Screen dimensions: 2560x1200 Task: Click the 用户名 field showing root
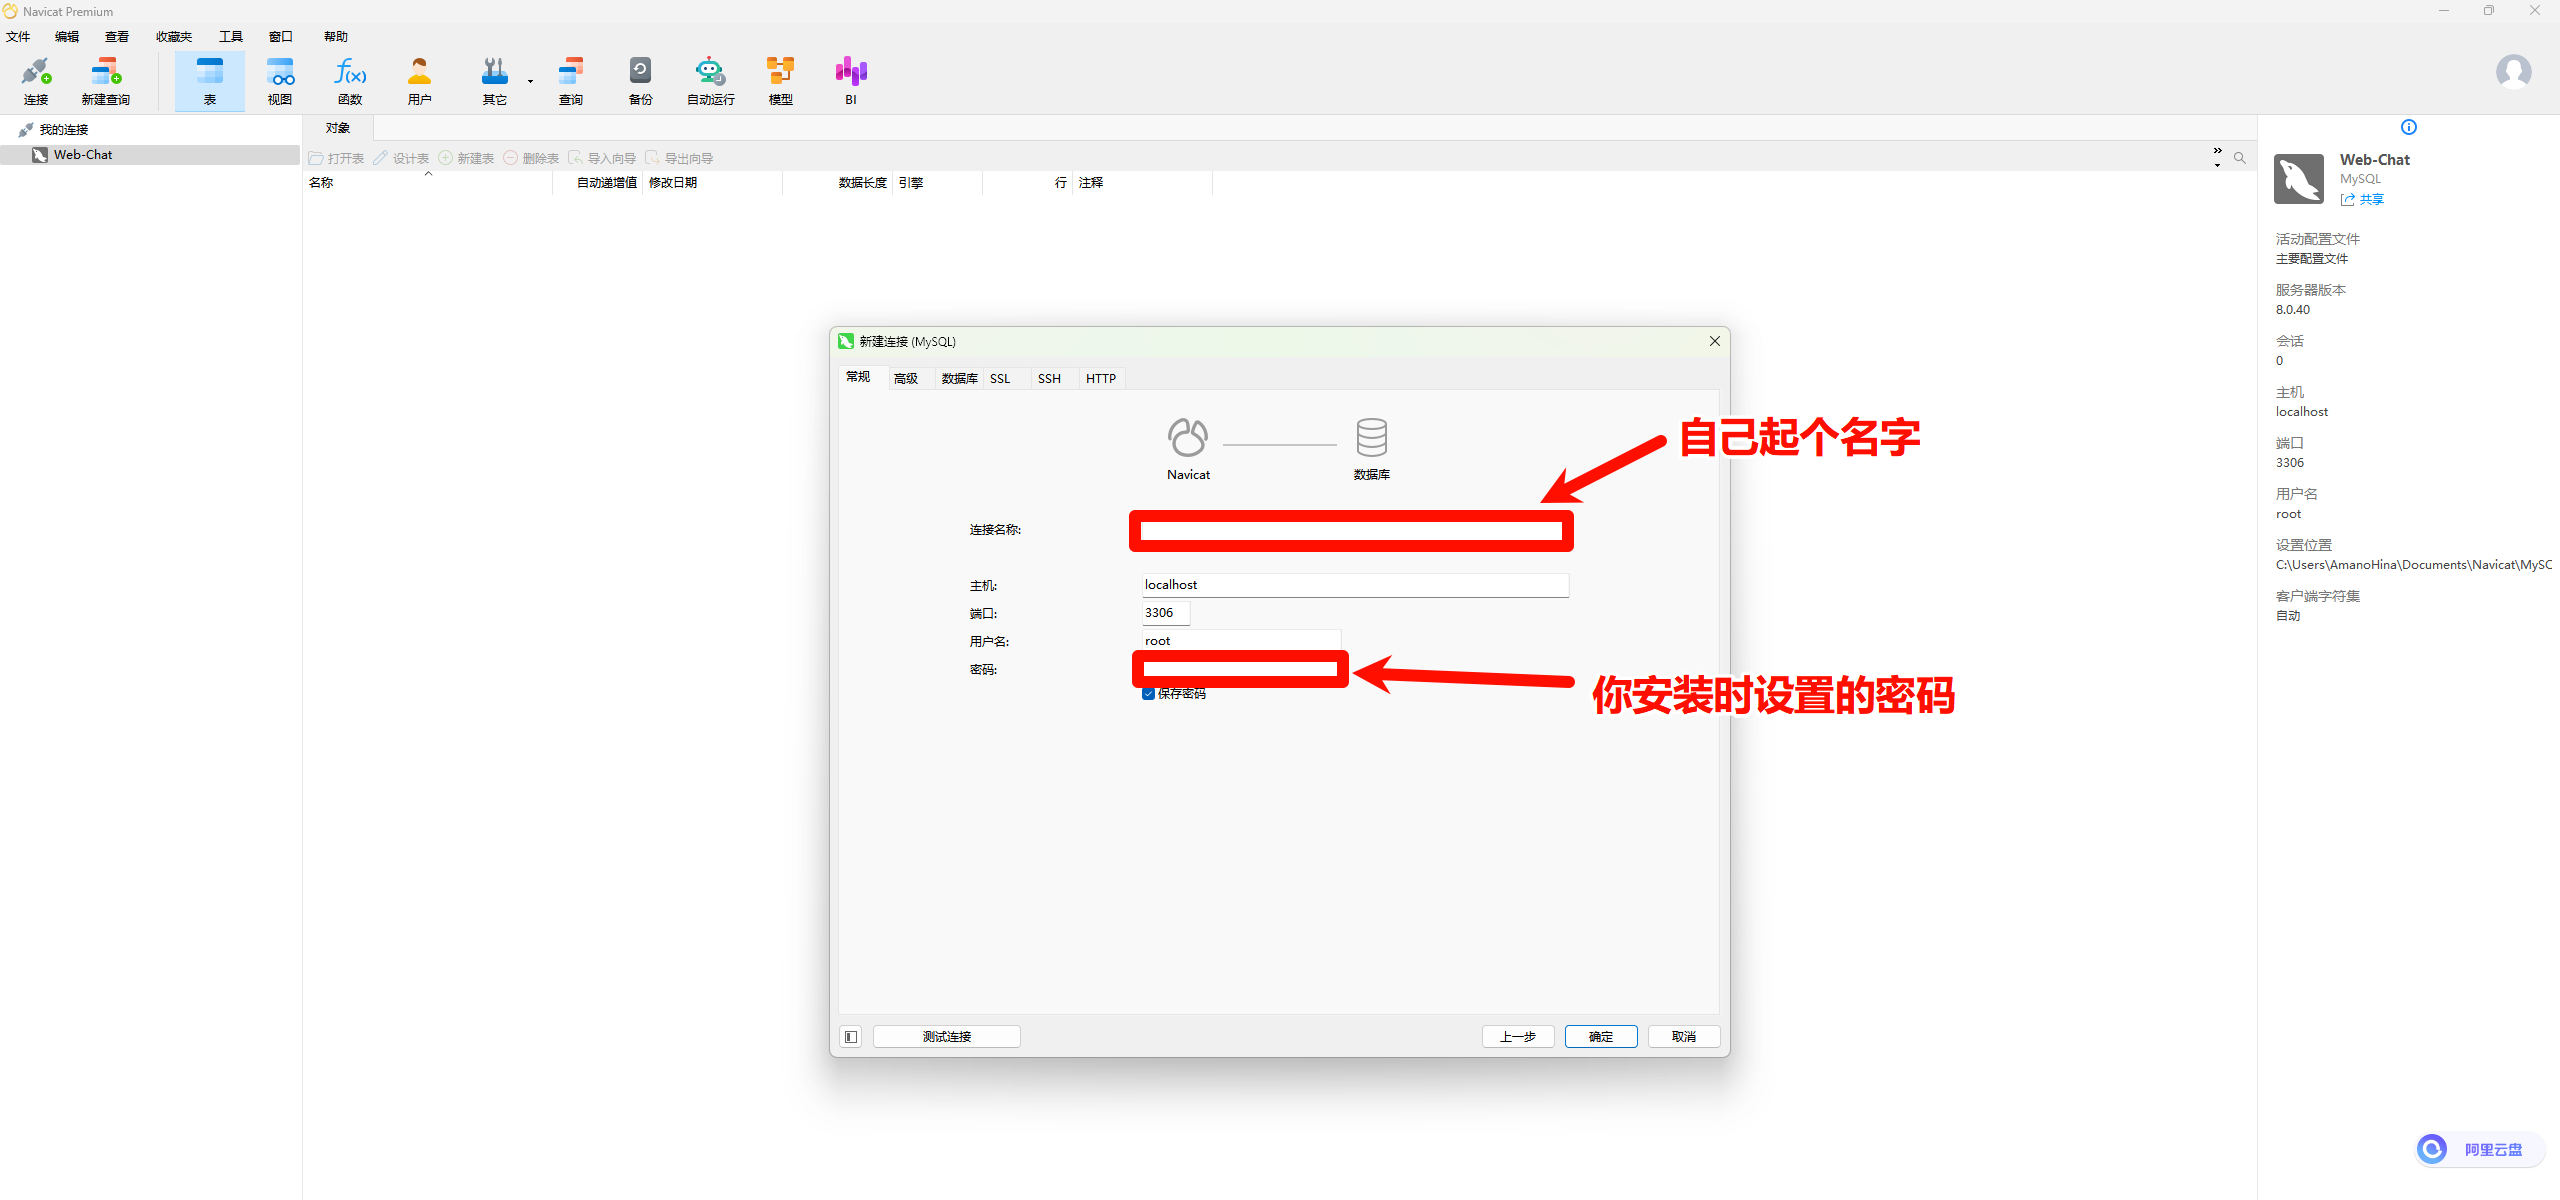pos(1241,641)
